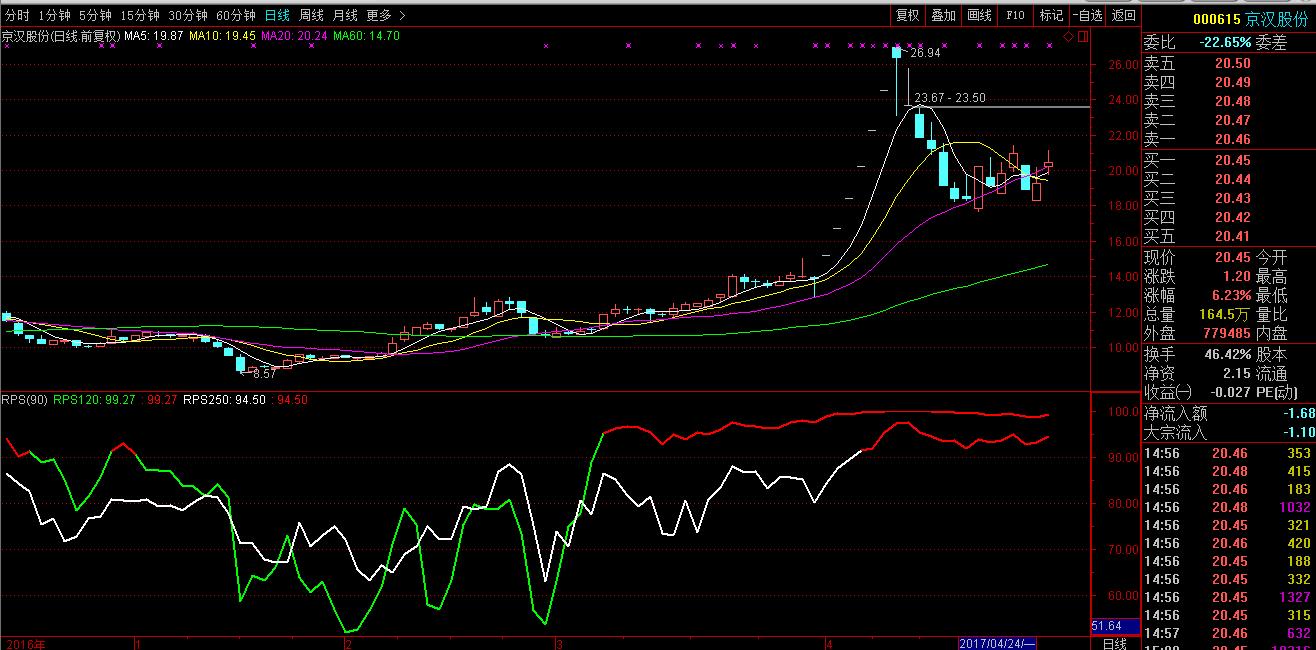1316x650 pixels.
Task: Expand the 更多 timeframes menu
Action: 385,15
